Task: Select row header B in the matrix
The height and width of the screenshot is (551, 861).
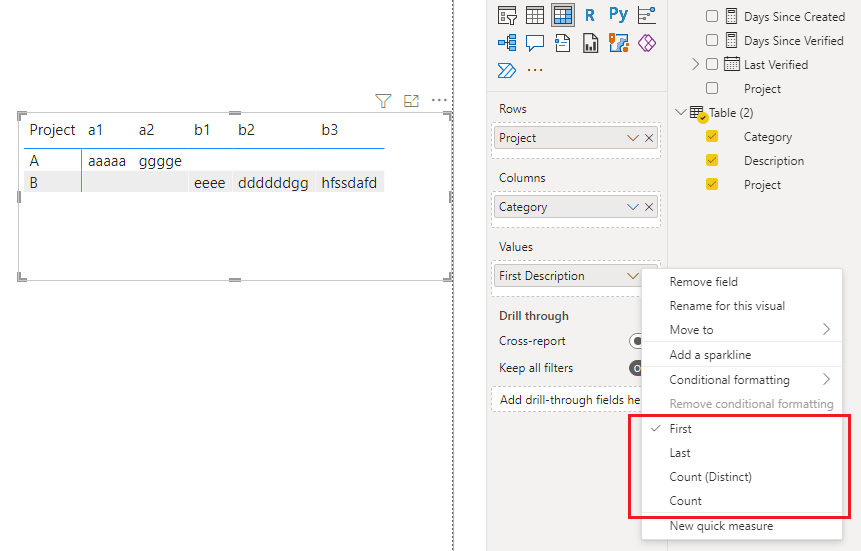Action: [x=34, y=183]
